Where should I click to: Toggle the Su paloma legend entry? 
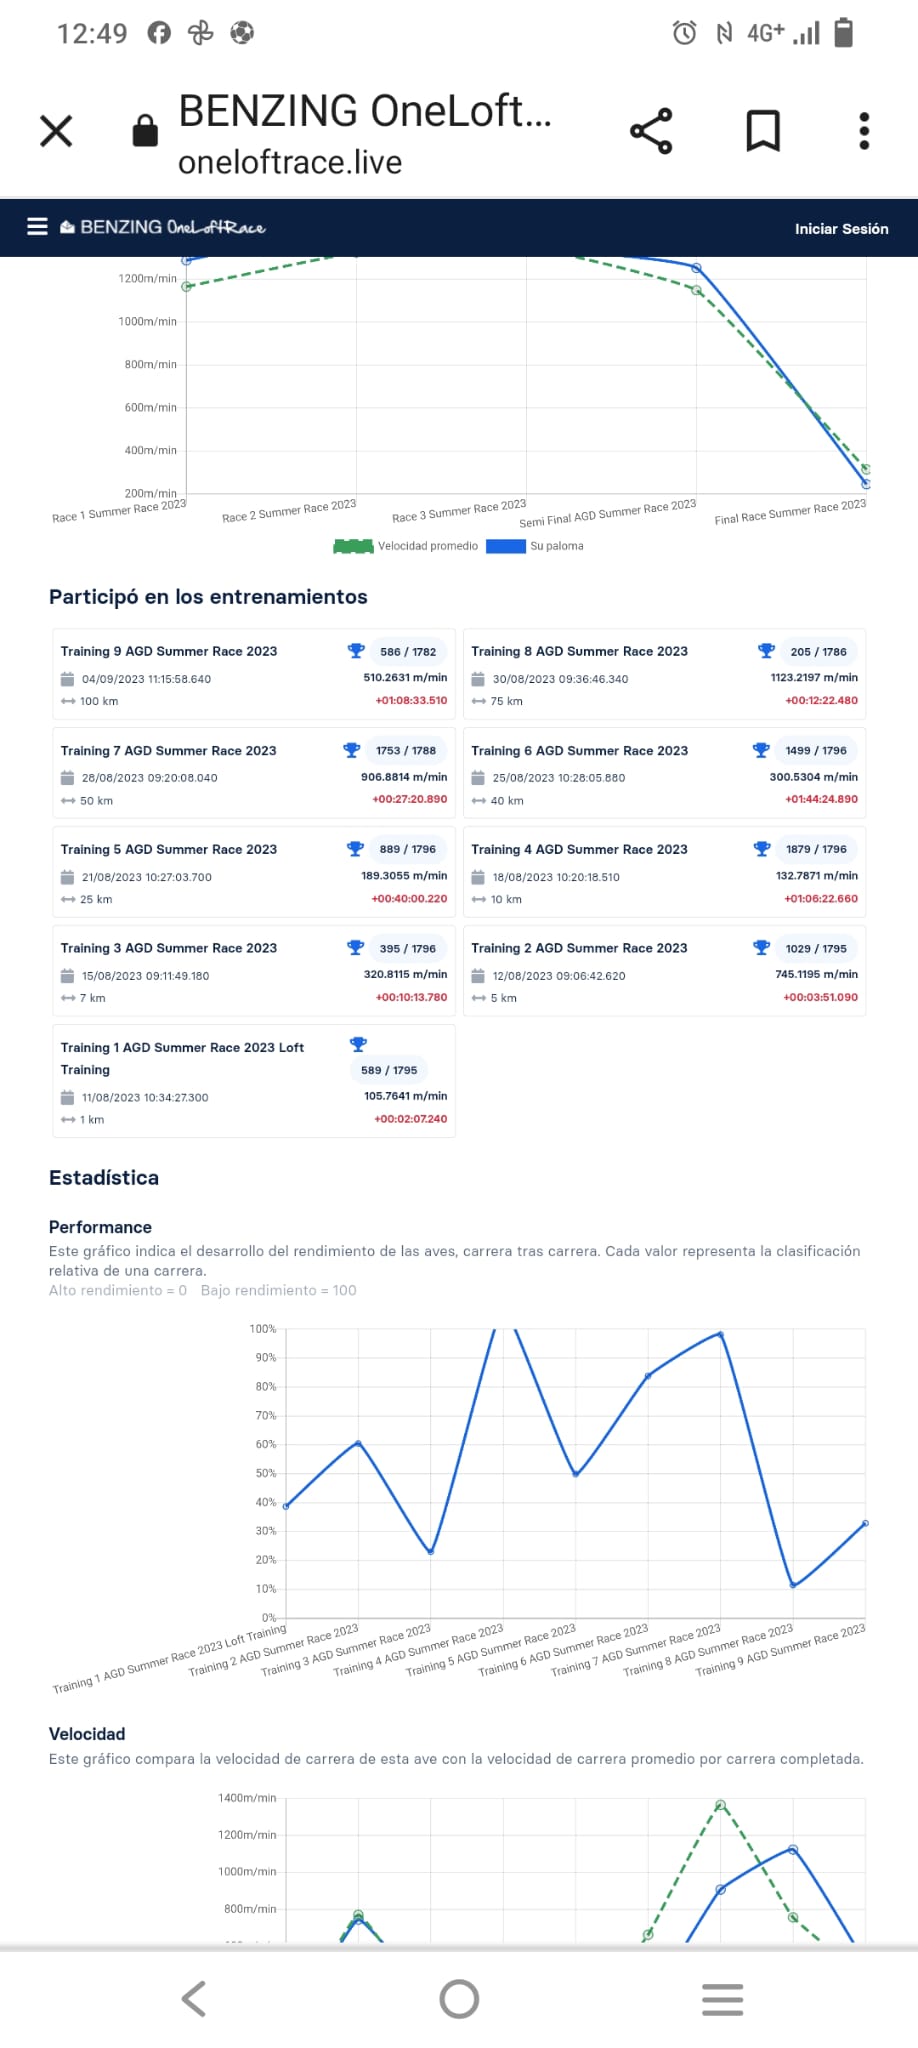[535, 546]
